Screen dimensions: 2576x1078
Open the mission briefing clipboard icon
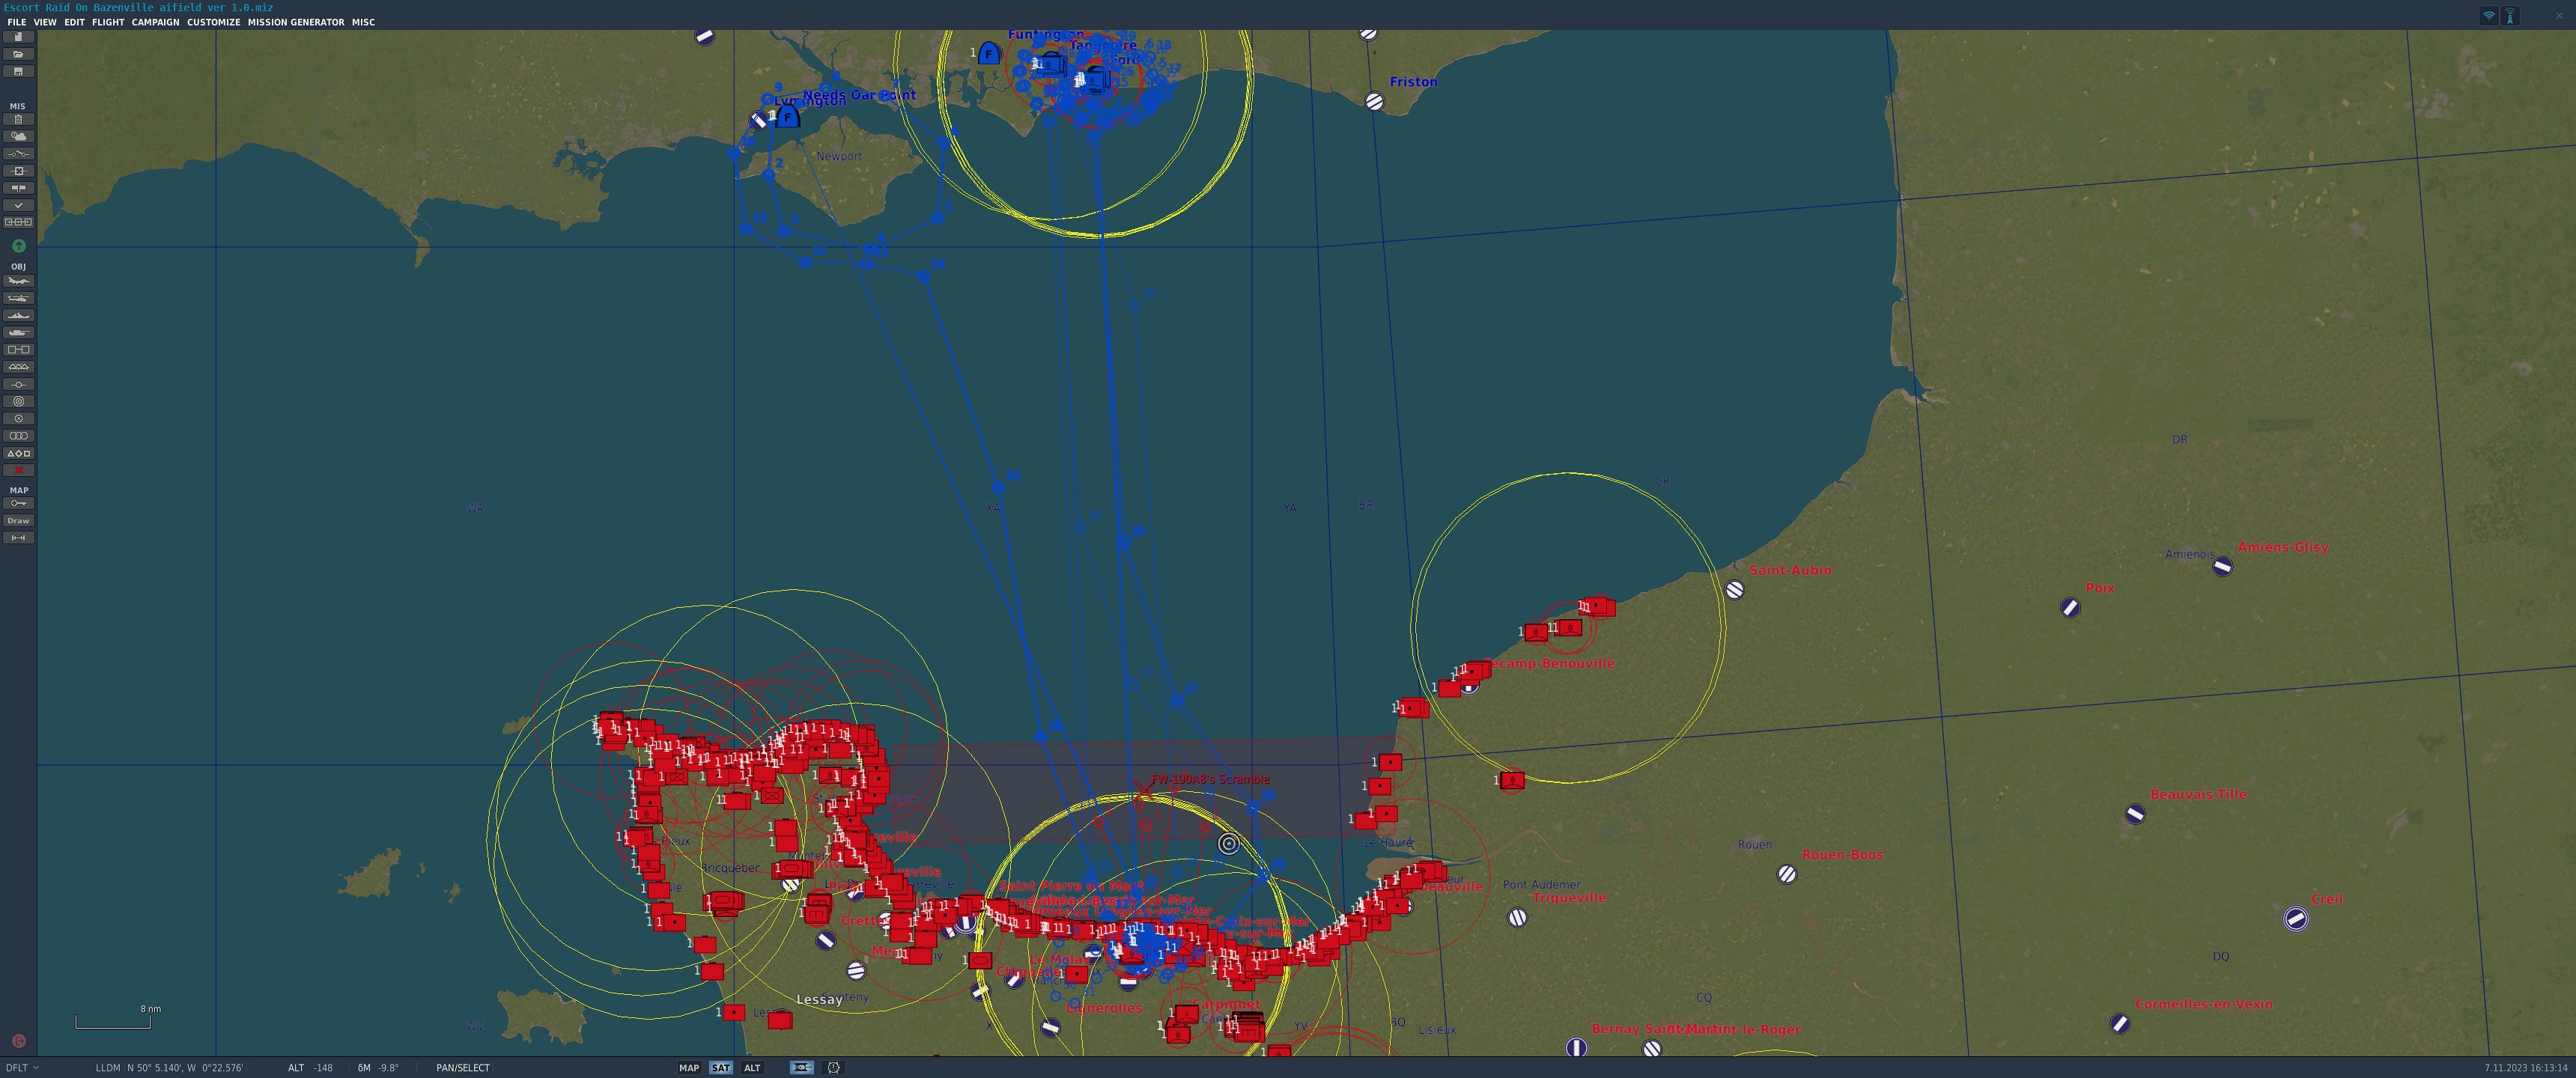pos(18,119)
